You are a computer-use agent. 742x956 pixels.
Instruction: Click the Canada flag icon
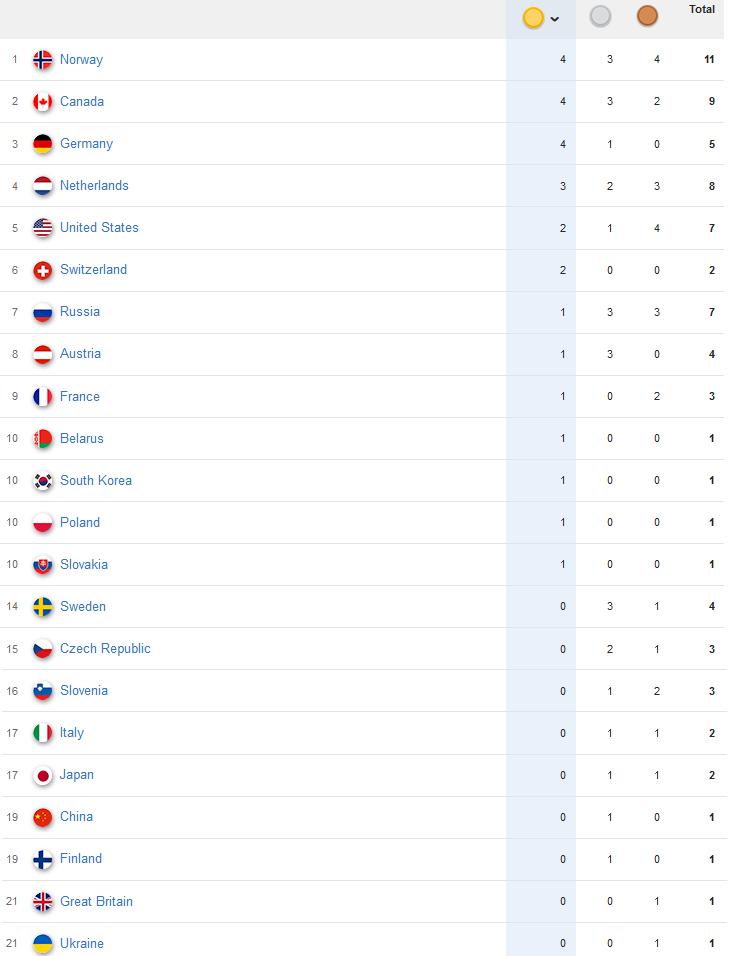(43, 102)
